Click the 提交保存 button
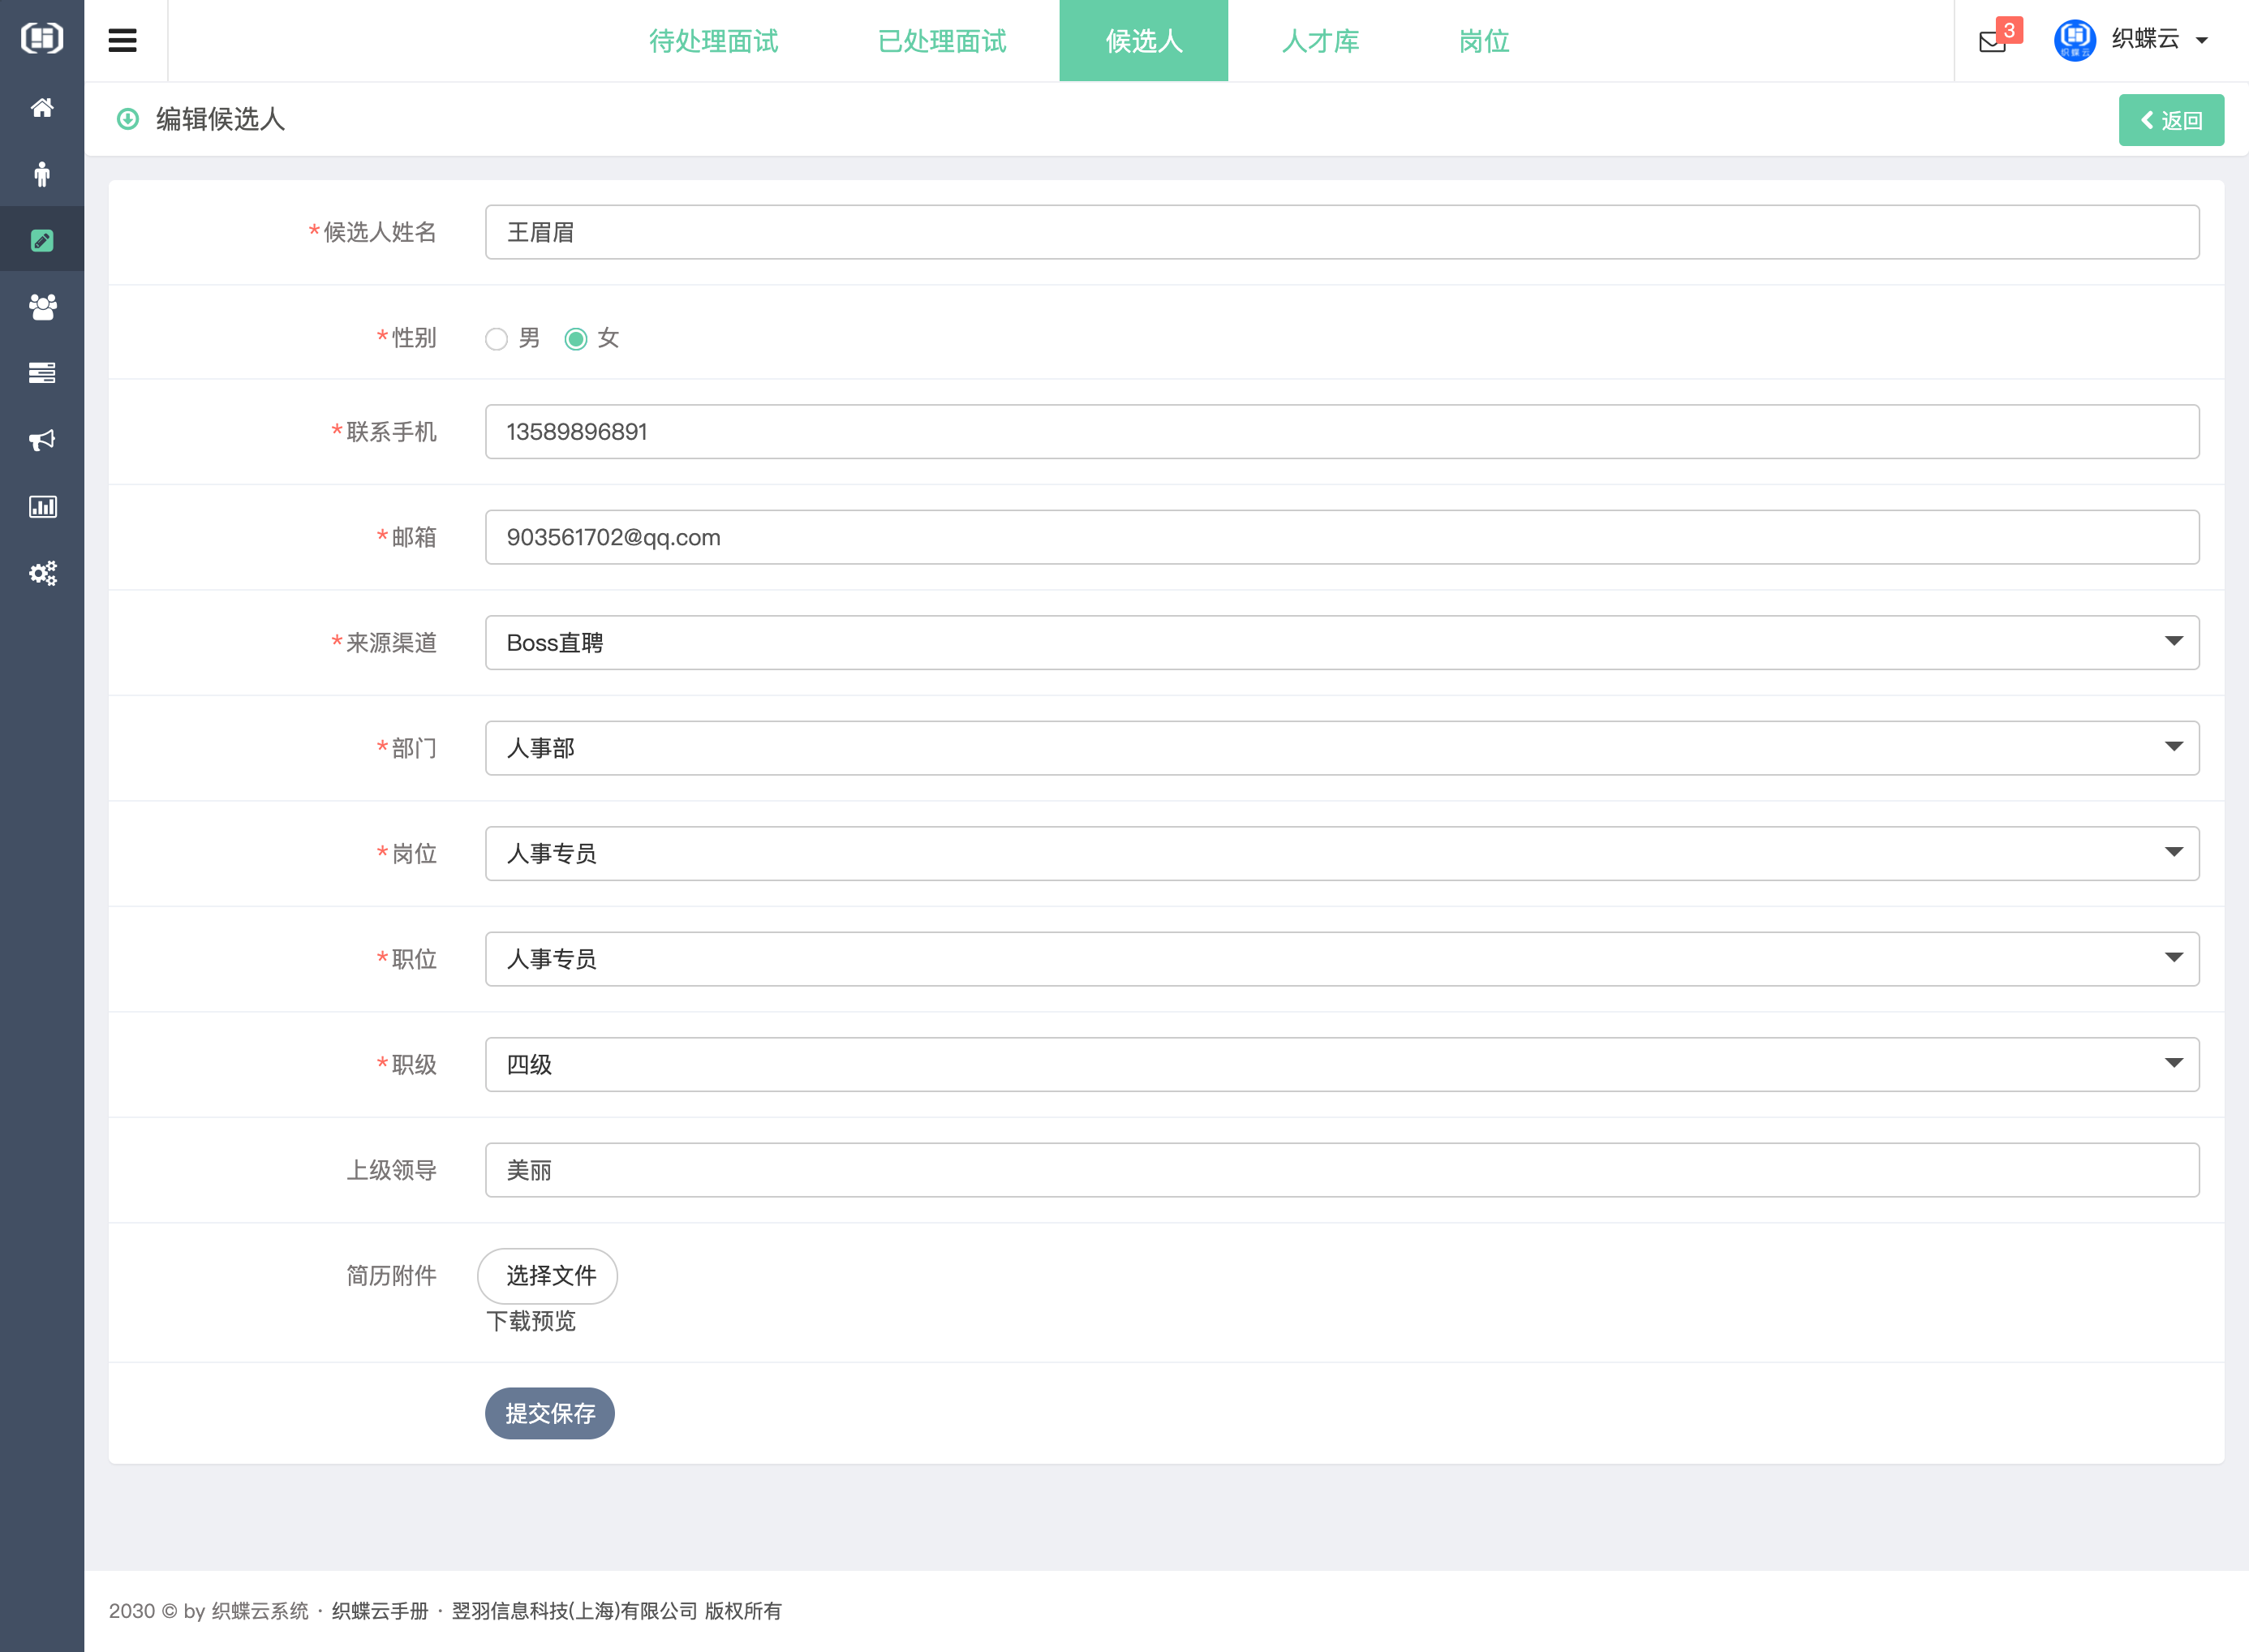Image resolution: width=2249 pixels, height=1652 pixels. (x=549, y=1413)
